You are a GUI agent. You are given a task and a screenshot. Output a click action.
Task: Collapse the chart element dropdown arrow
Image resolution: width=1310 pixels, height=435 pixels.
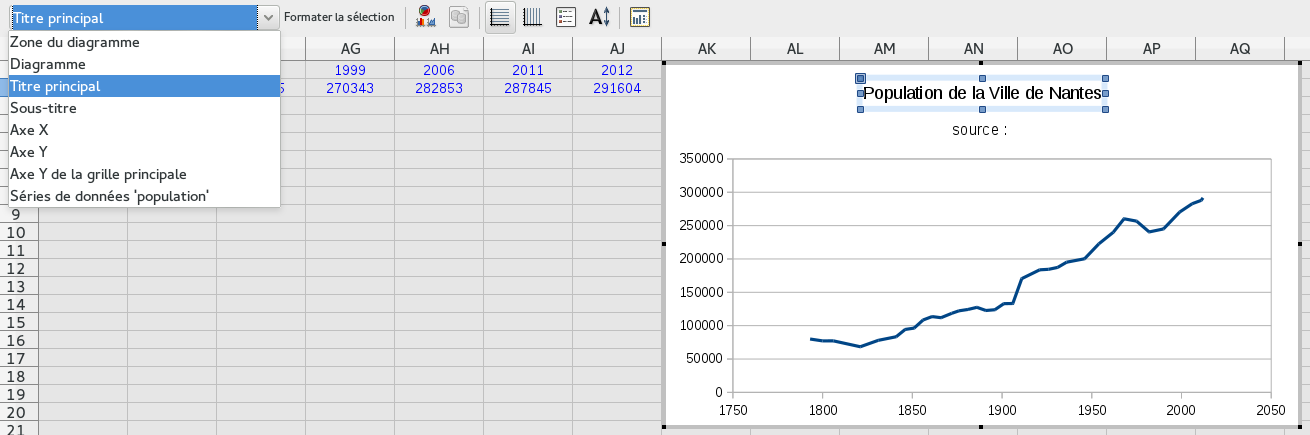[x=268, y=17]
